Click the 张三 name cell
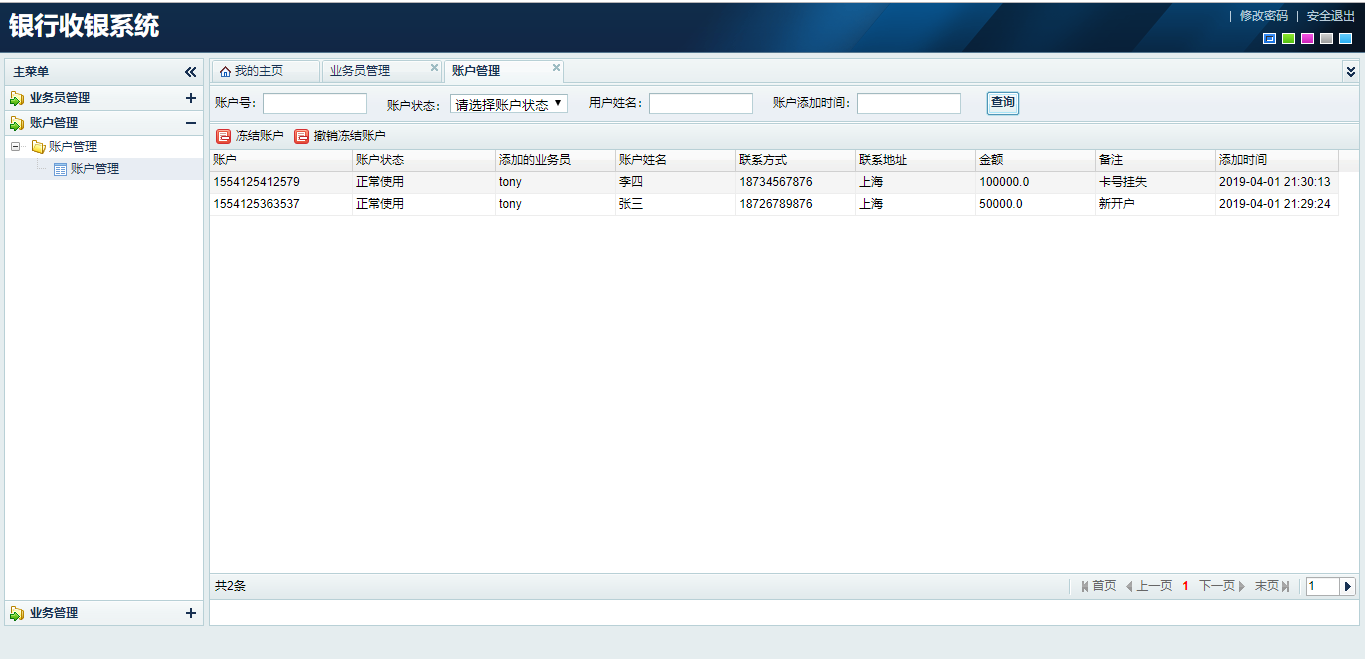Image resolution: width=1365 pixels, height=659 pixels. pos(675,204)
